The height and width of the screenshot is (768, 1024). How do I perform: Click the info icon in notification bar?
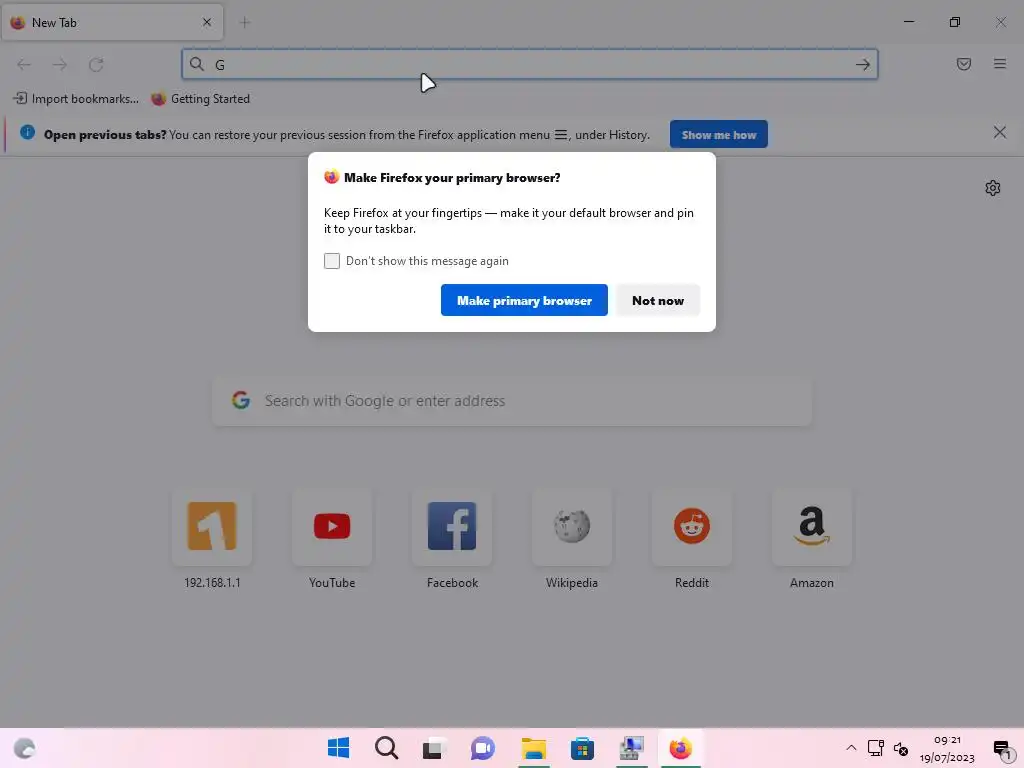click(x=27, y=133)
